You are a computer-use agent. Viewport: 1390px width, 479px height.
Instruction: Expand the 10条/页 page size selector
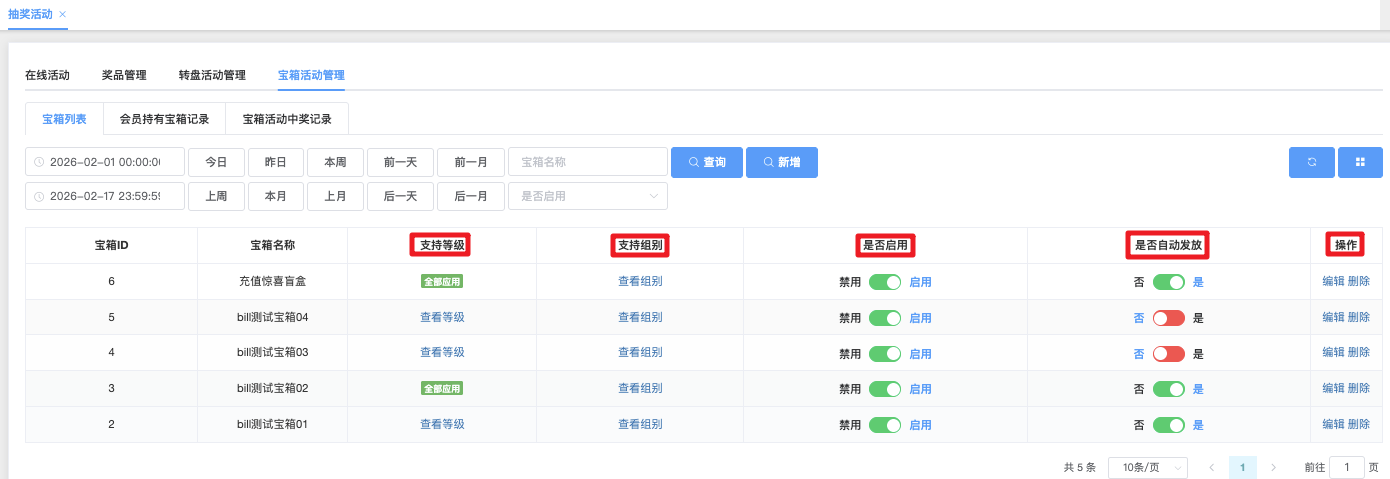pyautogui.click(x=1147, y=467)
